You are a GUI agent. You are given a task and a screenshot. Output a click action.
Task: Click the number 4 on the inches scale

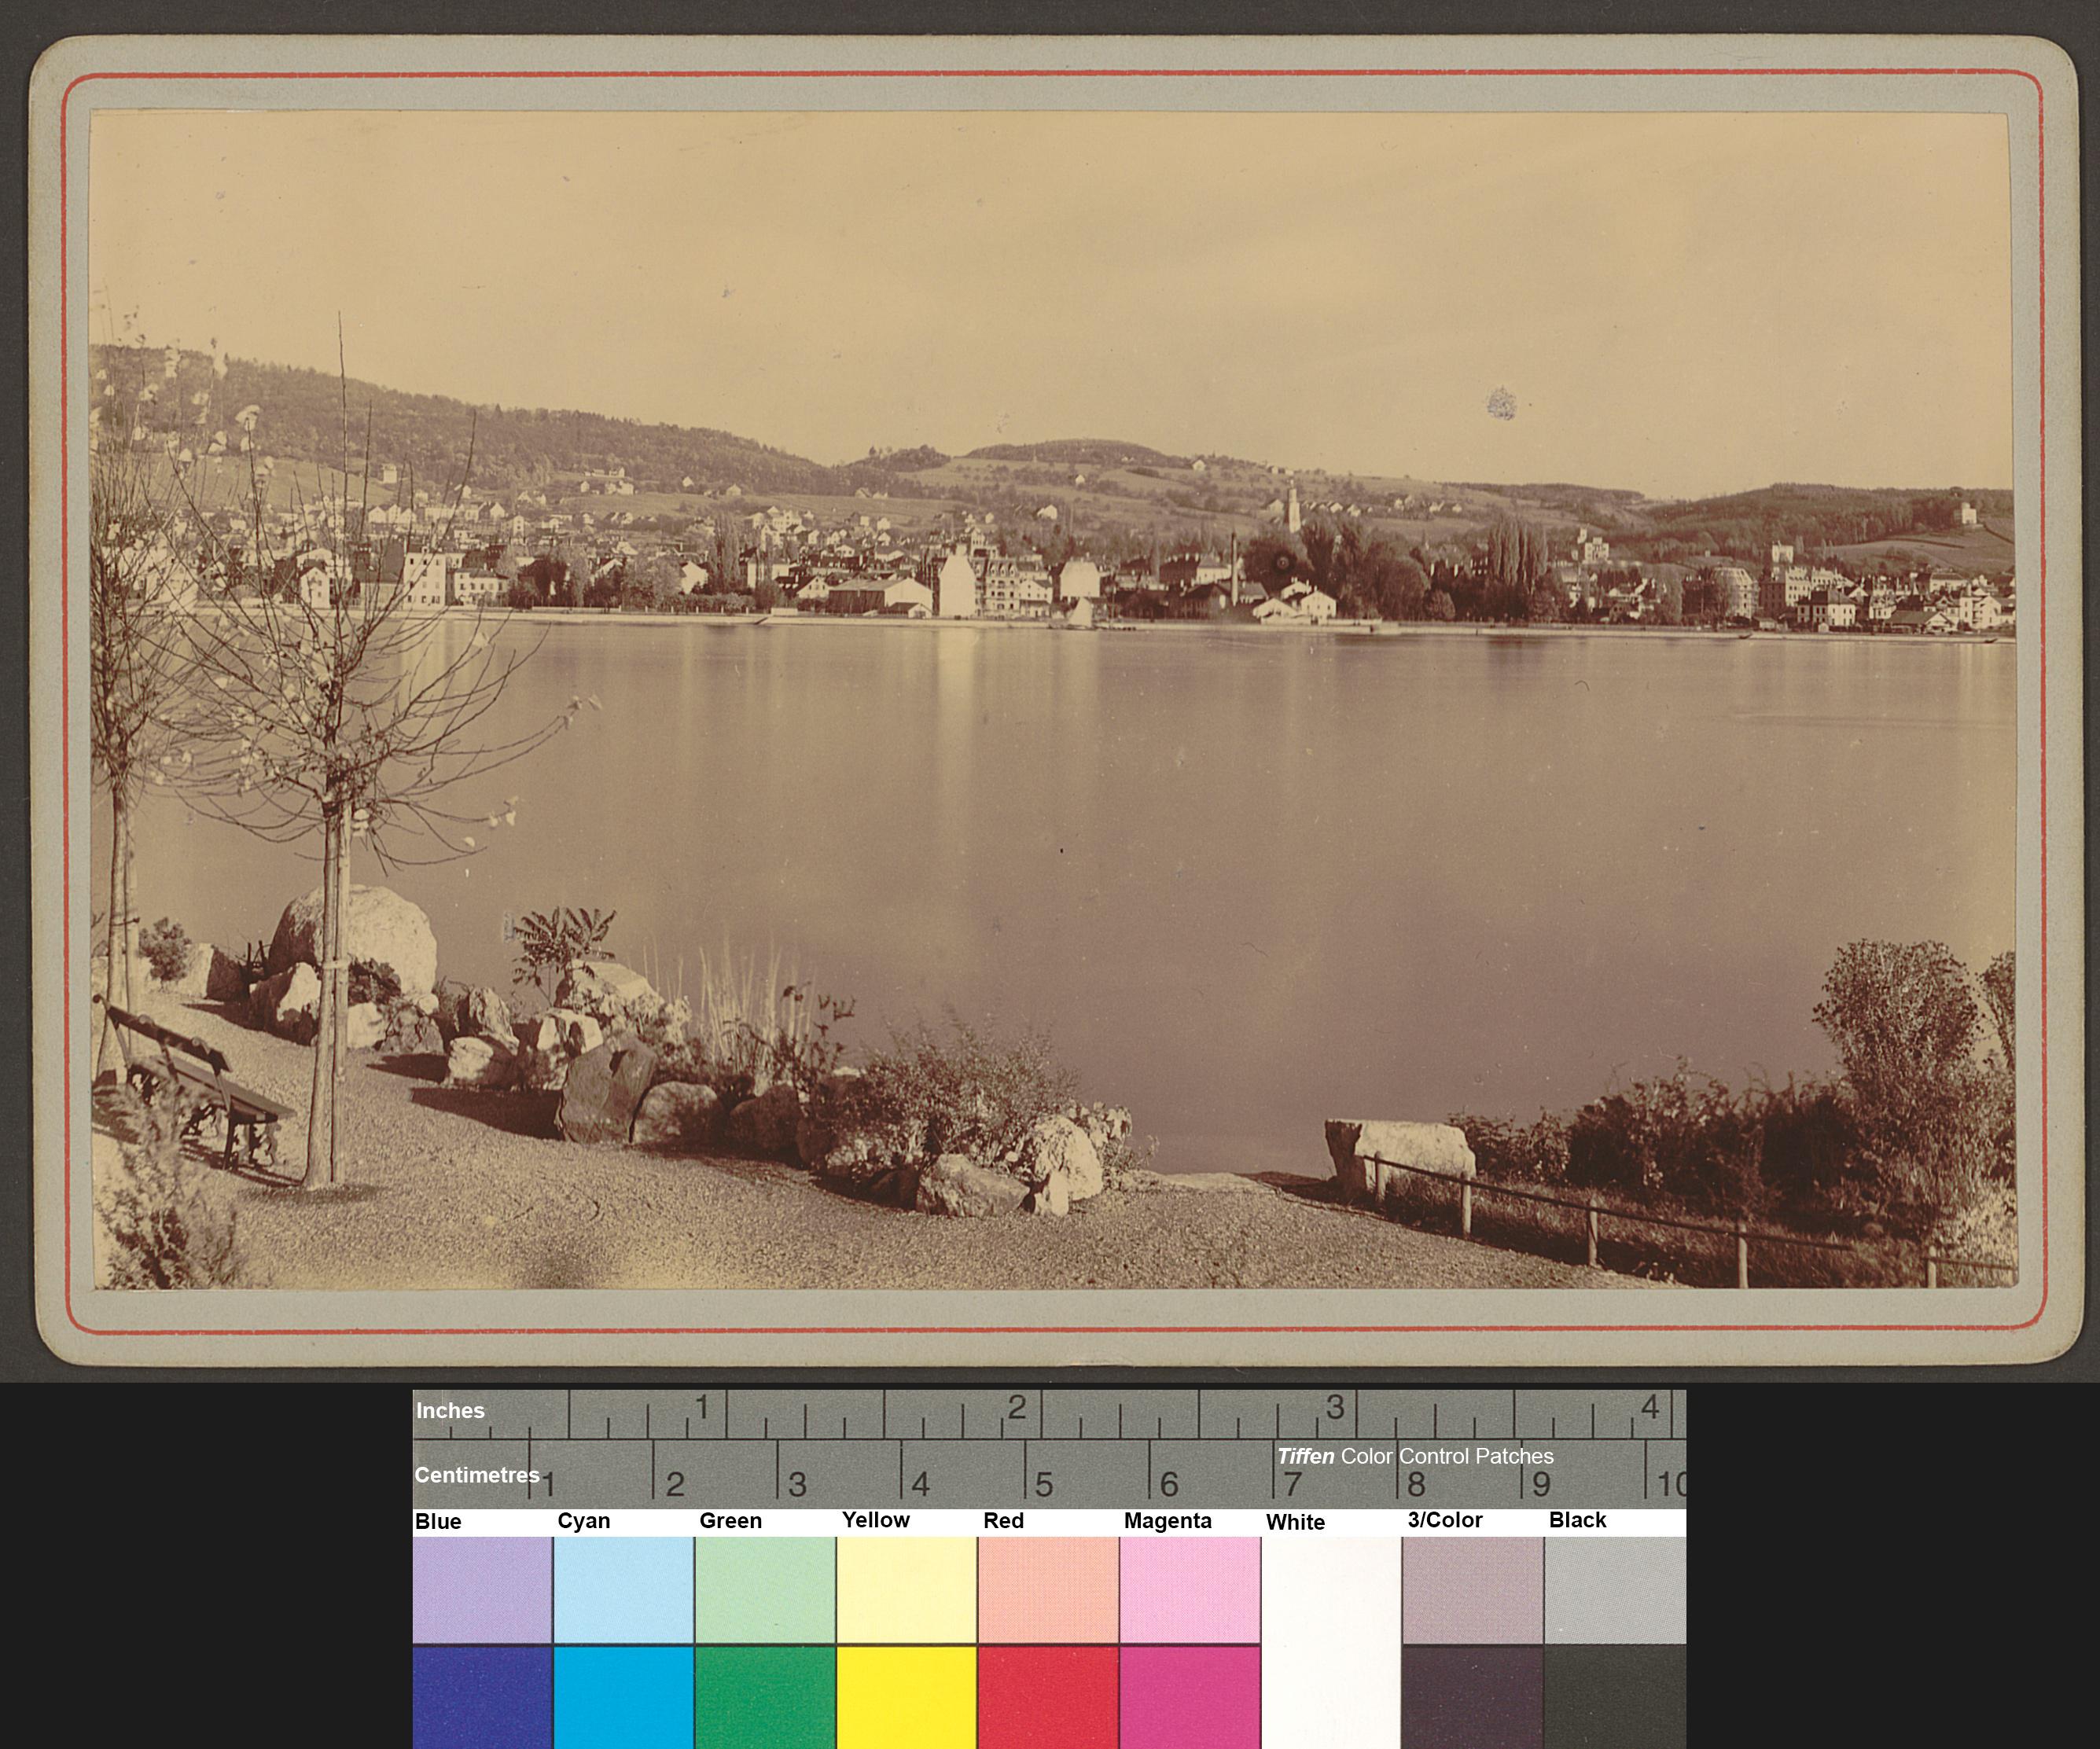click(1649, 1407)
